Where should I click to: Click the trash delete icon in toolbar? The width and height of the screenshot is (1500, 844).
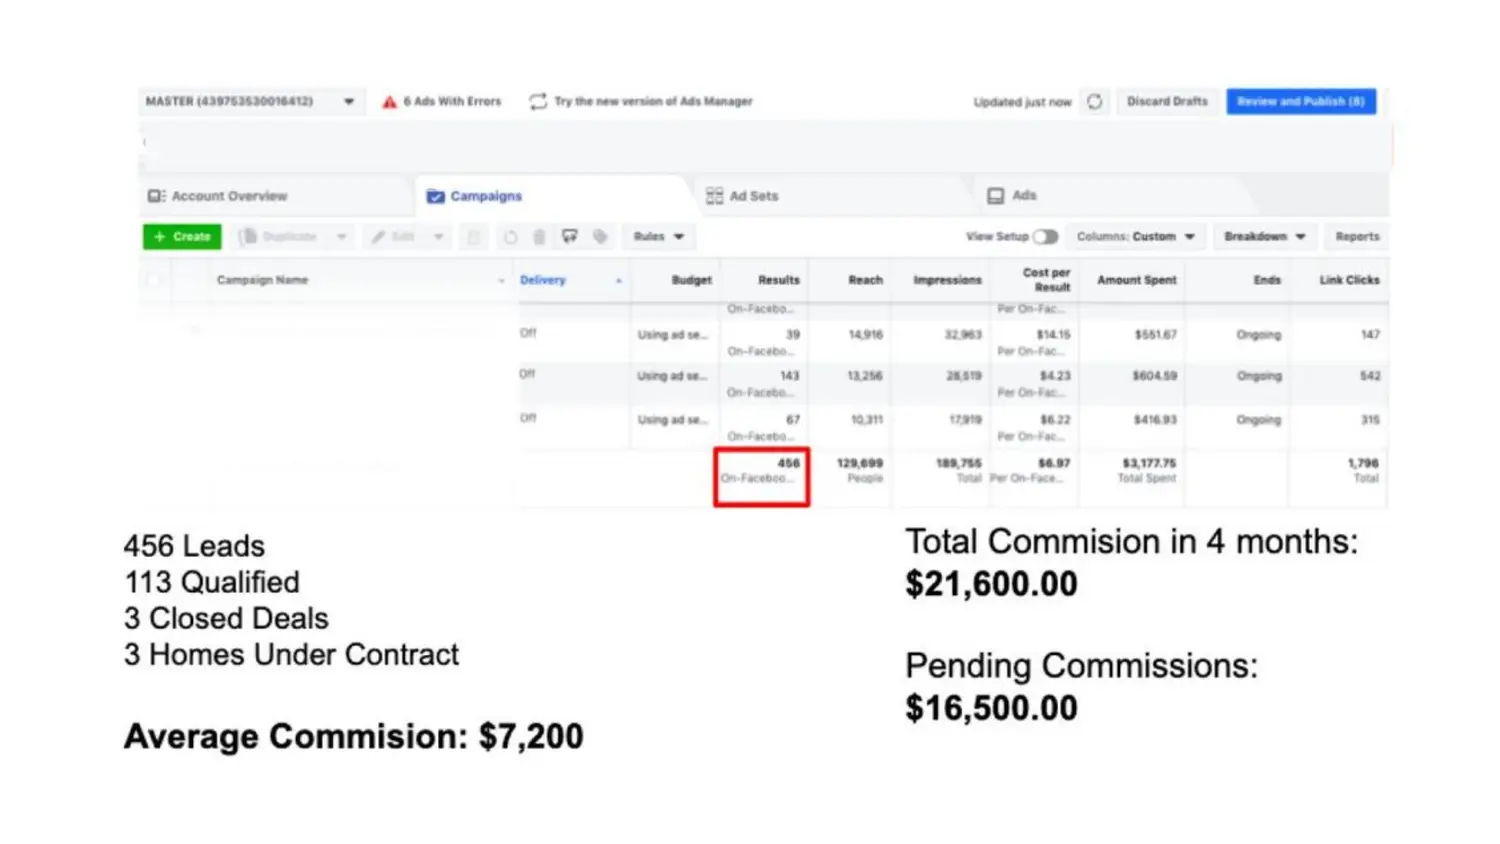point(539,237)
